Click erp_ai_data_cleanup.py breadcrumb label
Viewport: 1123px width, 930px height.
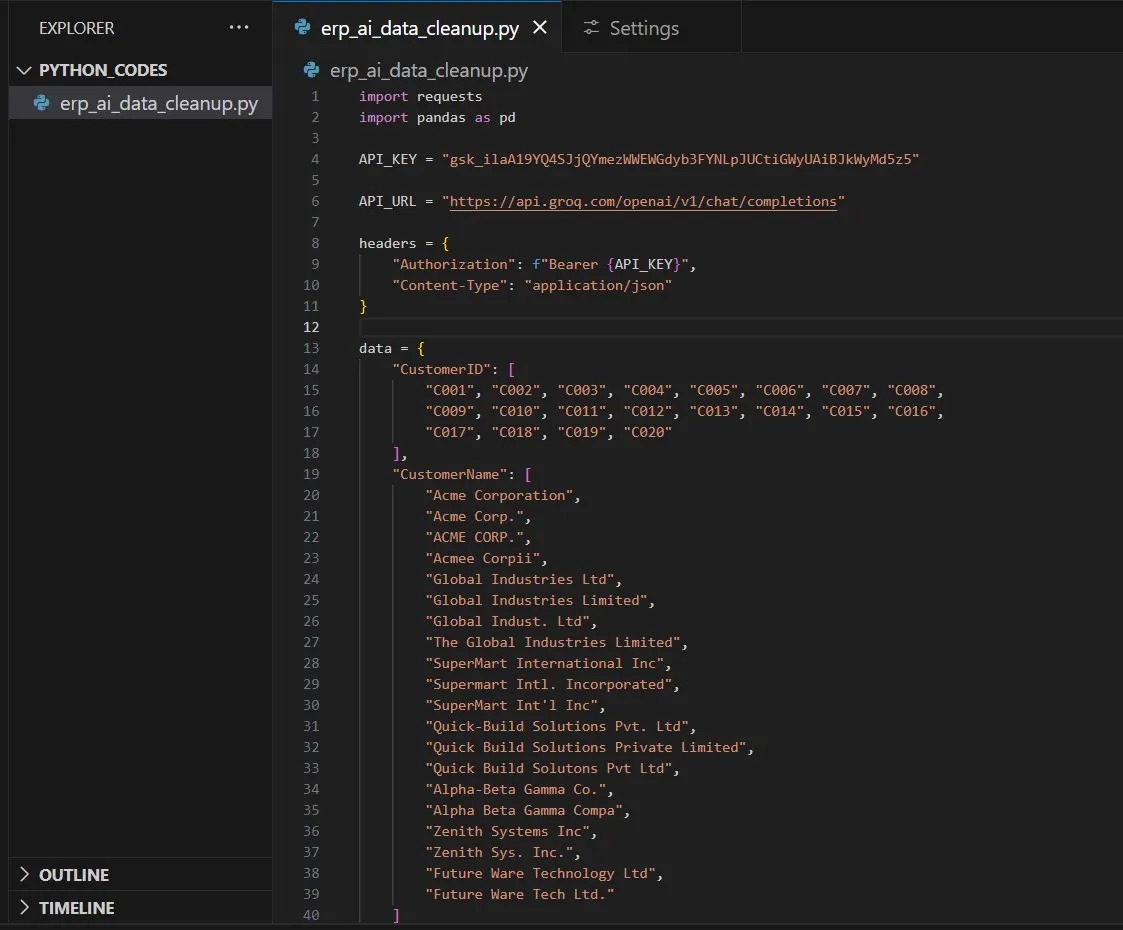click(429, 71)
